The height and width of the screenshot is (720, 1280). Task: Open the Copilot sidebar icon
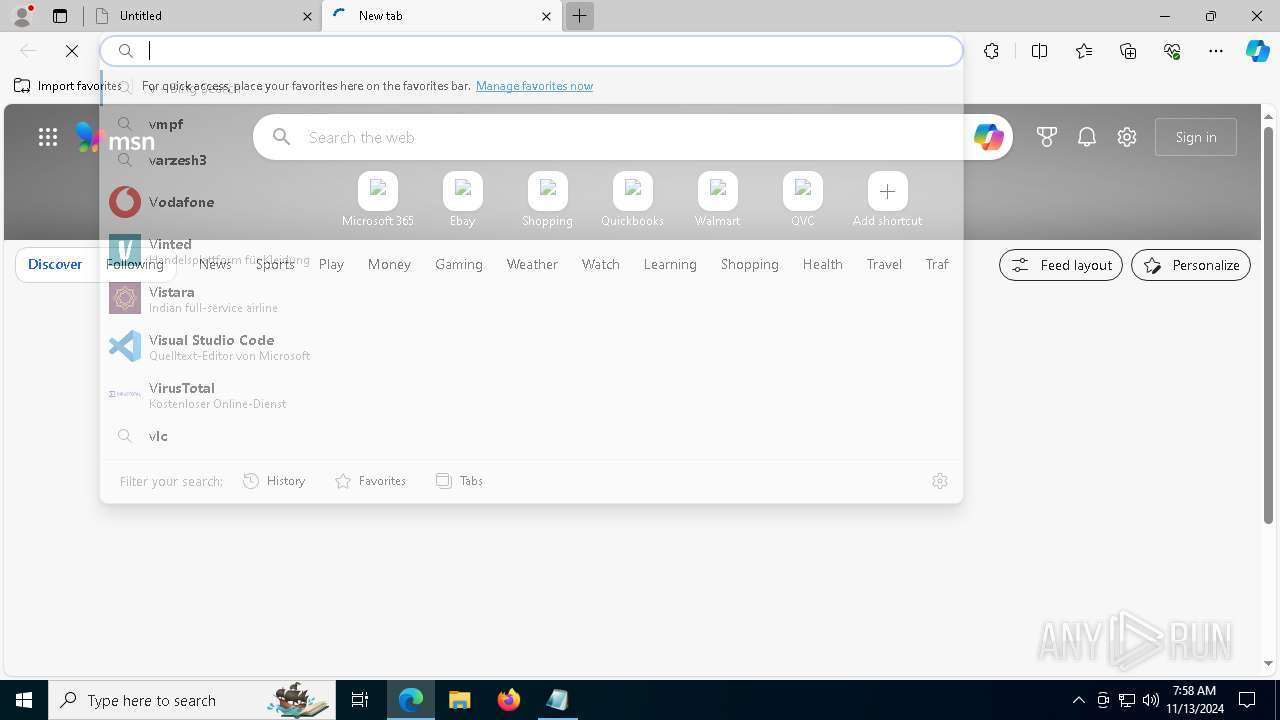1257,51
